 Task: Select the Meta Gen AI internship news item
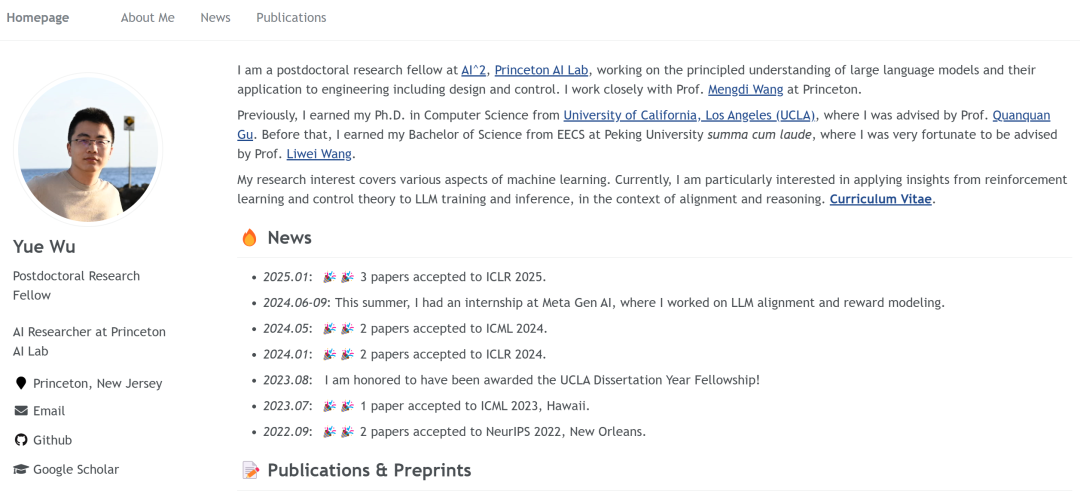point(604,303)
